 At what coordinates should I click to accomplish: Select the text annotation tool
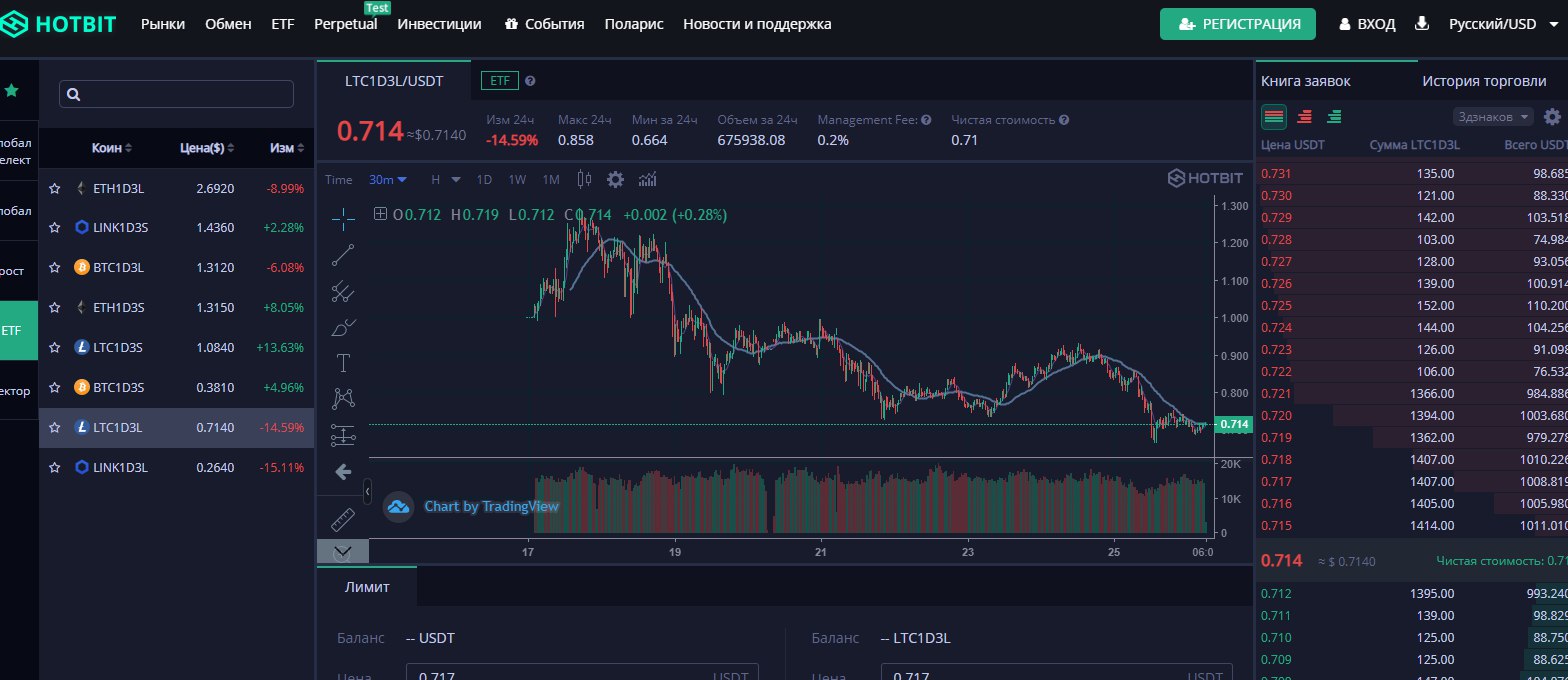tap(343, 362)
